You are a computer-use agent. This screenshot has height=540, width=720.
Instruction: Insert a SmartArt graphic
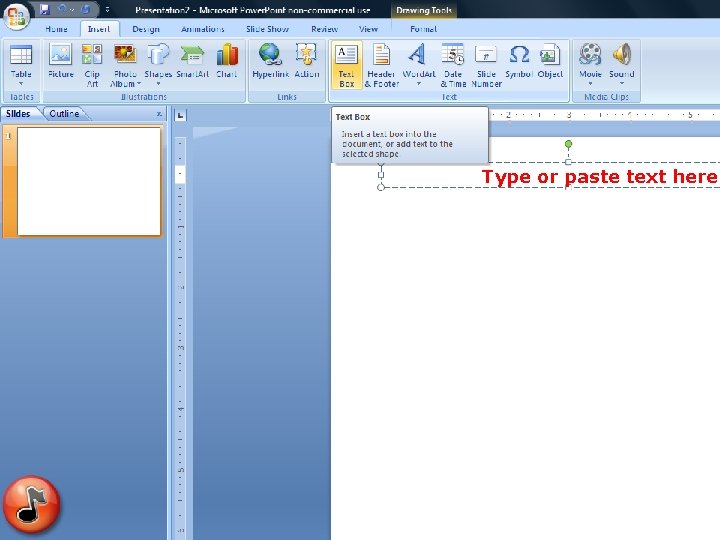point(192,62)
